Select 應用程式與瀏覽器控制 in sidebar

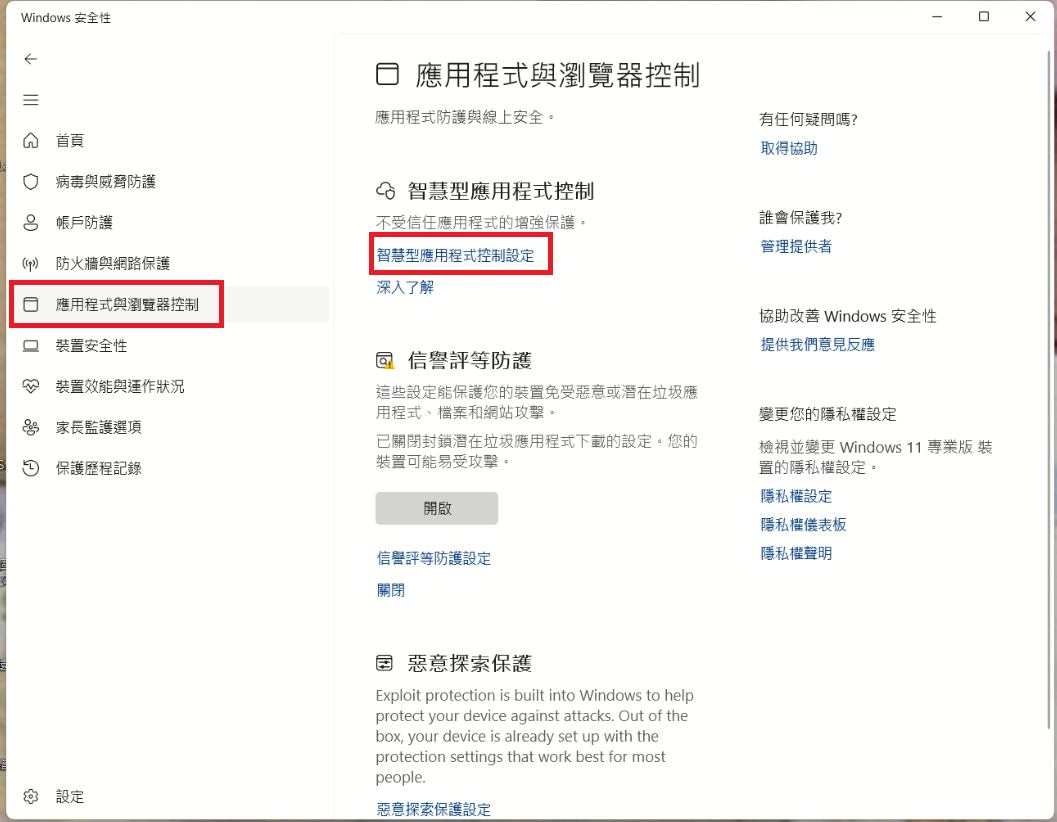[x=127, y=305]
